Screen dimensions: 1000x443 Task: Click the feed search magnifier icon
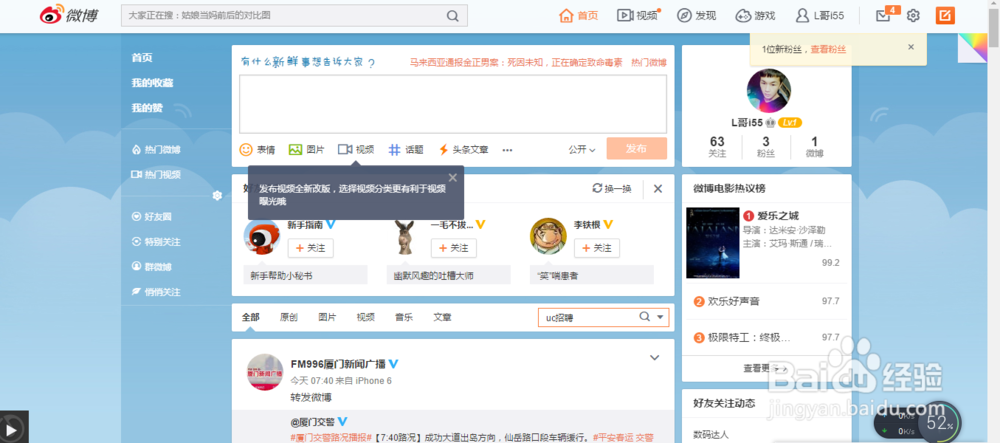[645, 317]
